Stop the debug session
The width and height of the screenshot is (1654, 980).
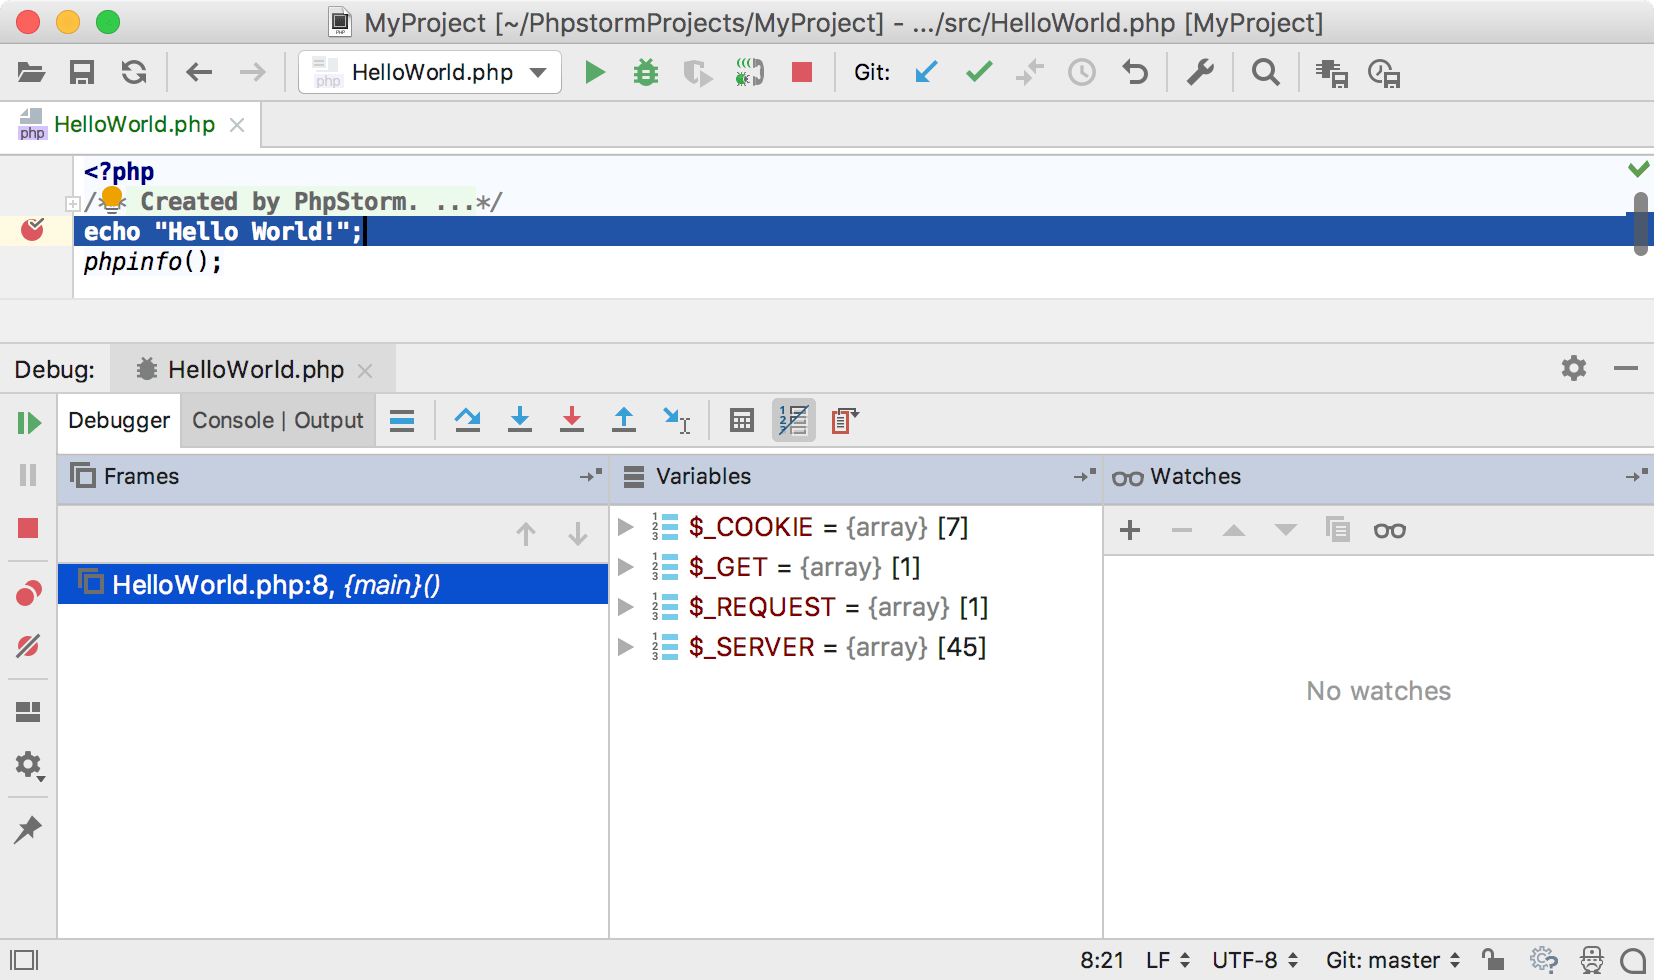pyautogui.click(x=29, y=528)
